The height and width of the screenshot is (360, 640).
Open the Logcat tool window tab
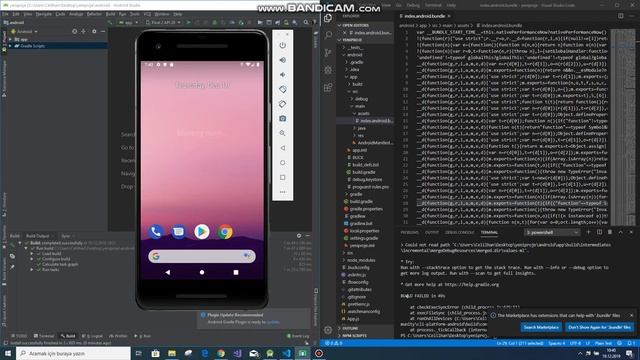click(93, 336)
